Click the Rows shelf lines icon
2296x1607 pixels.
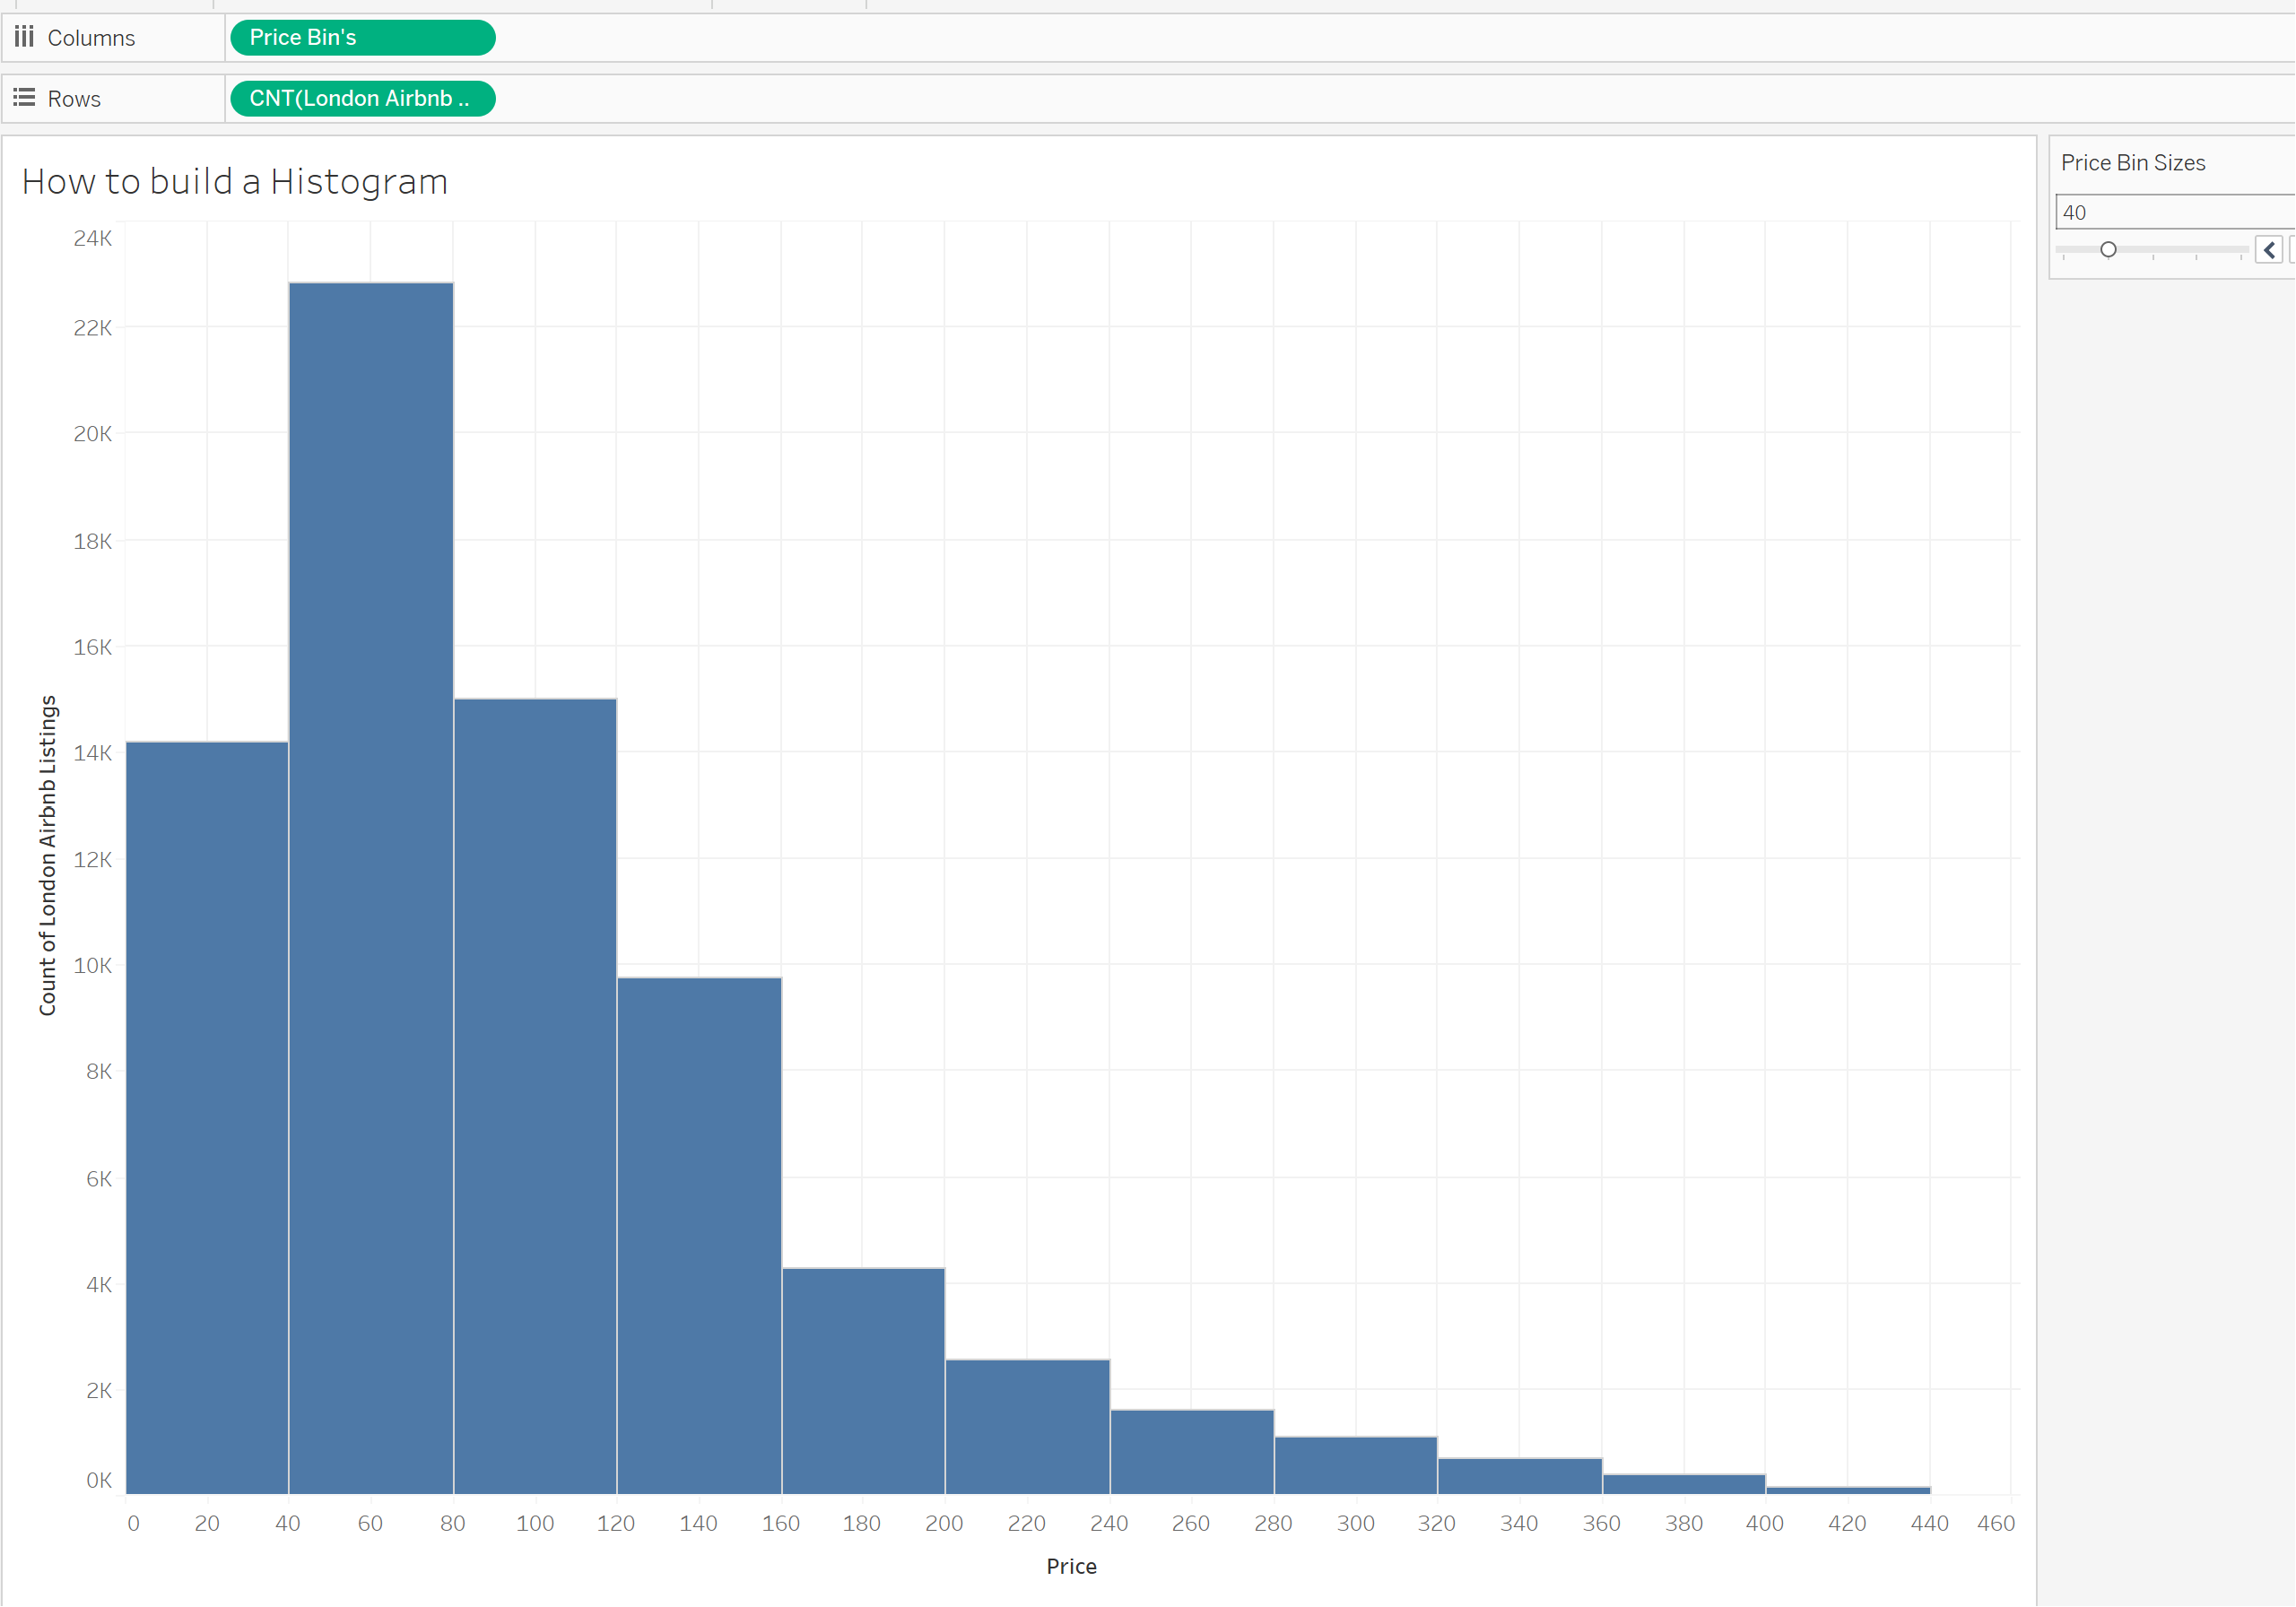tap(24, 98)
